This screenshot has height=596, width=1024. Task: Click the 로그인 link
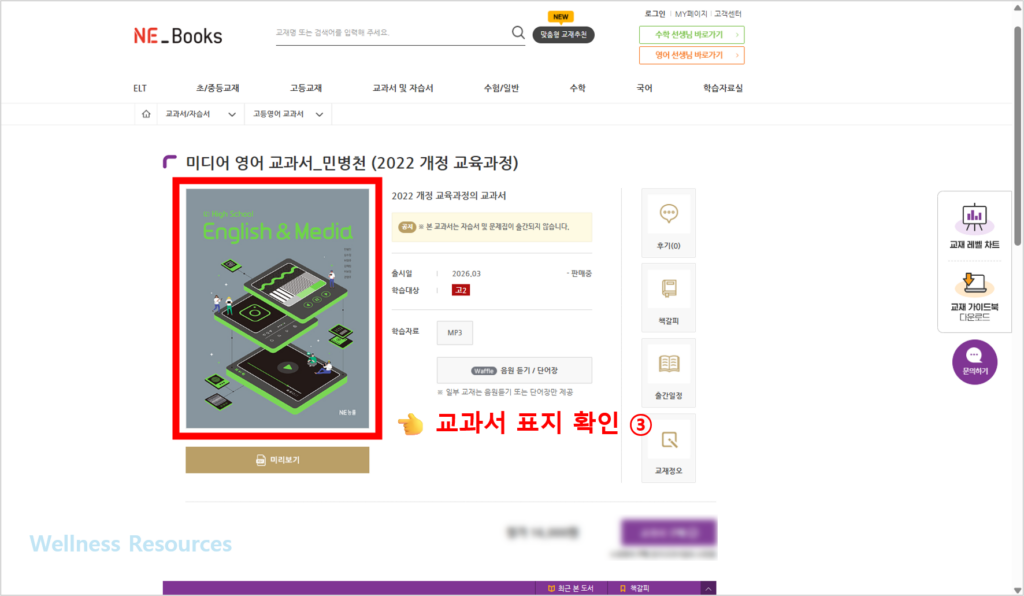tap(654, 14)
